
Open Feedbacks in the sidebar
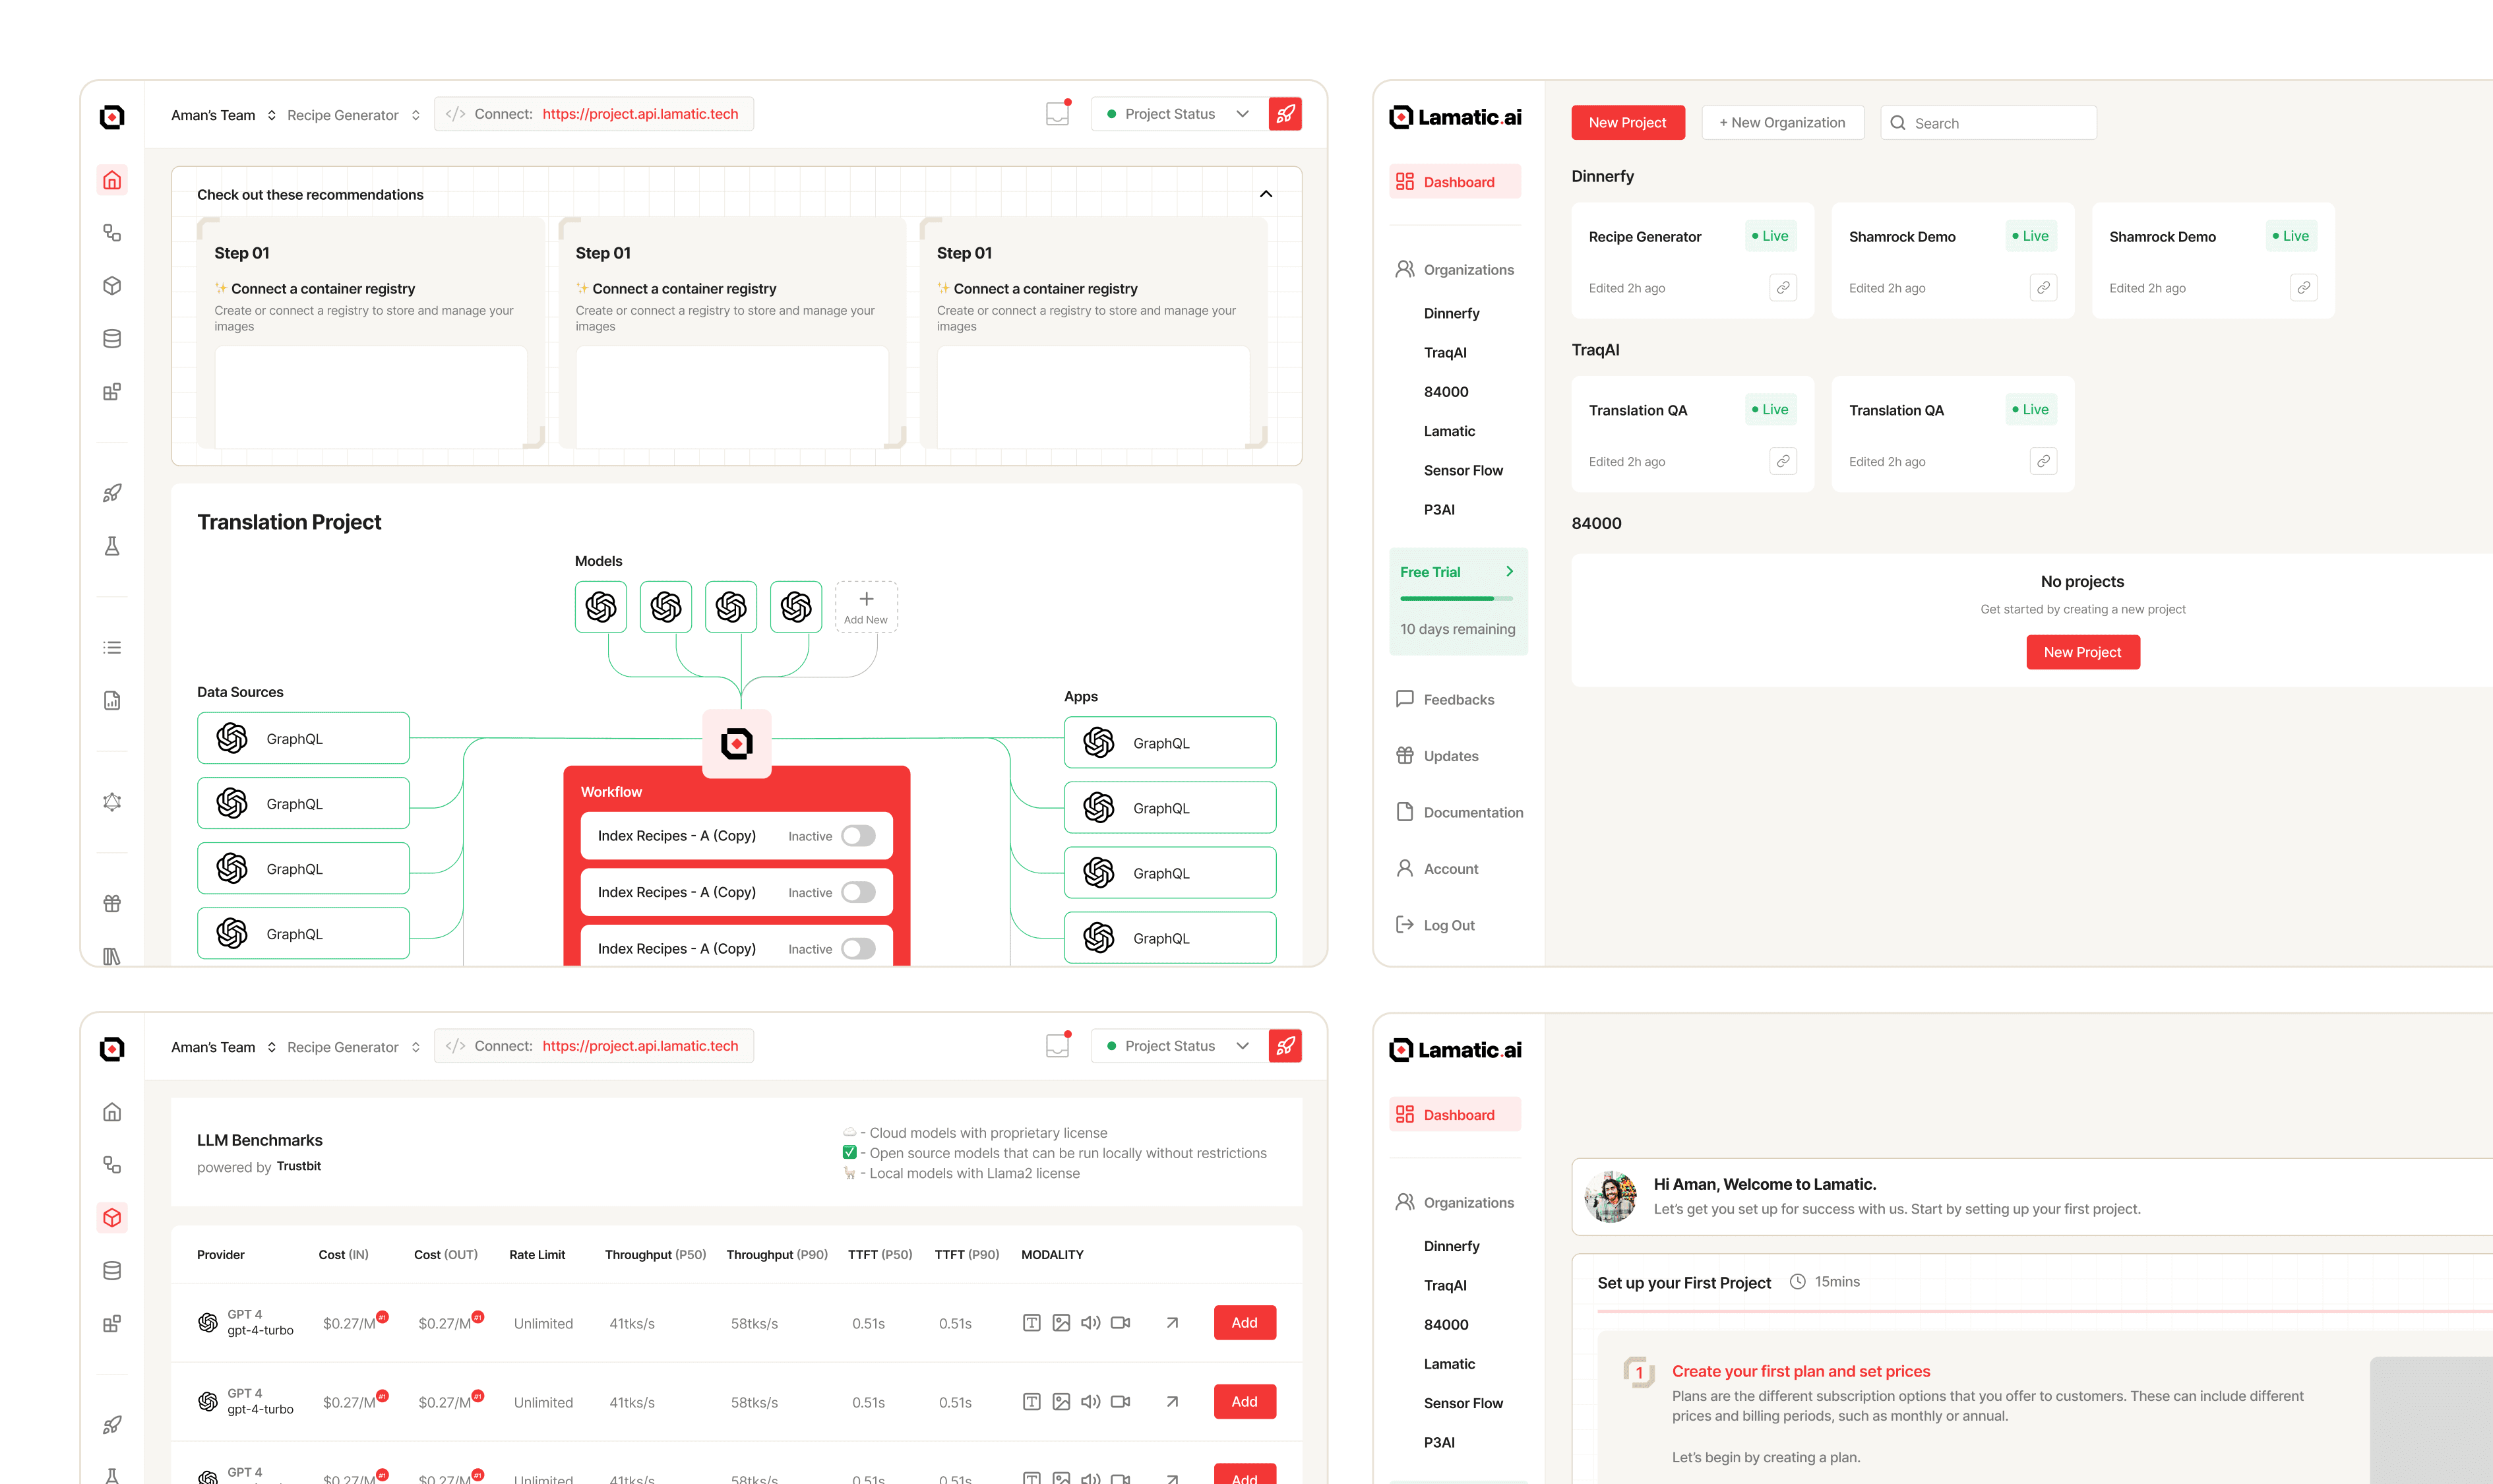pos(1445,700)
